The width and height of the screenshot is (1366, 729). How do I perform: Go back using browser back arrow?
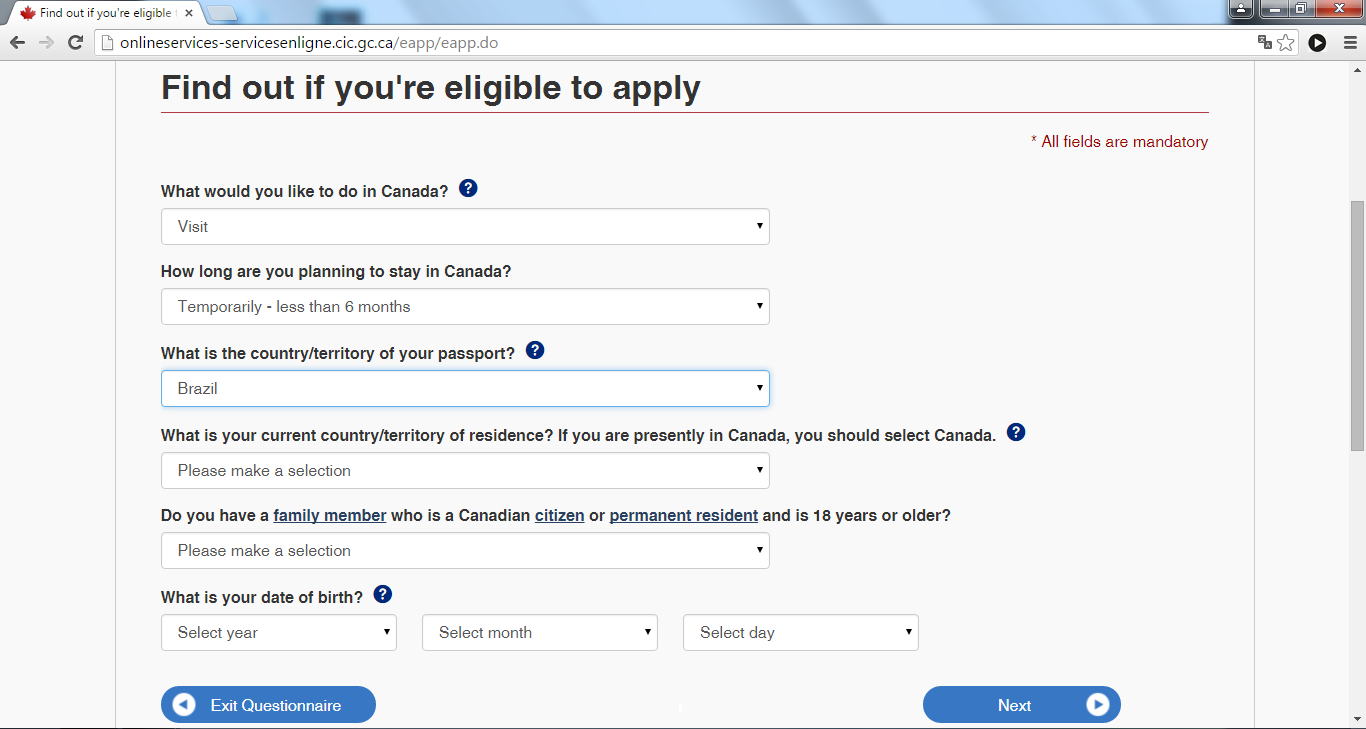tap(17, 43)
